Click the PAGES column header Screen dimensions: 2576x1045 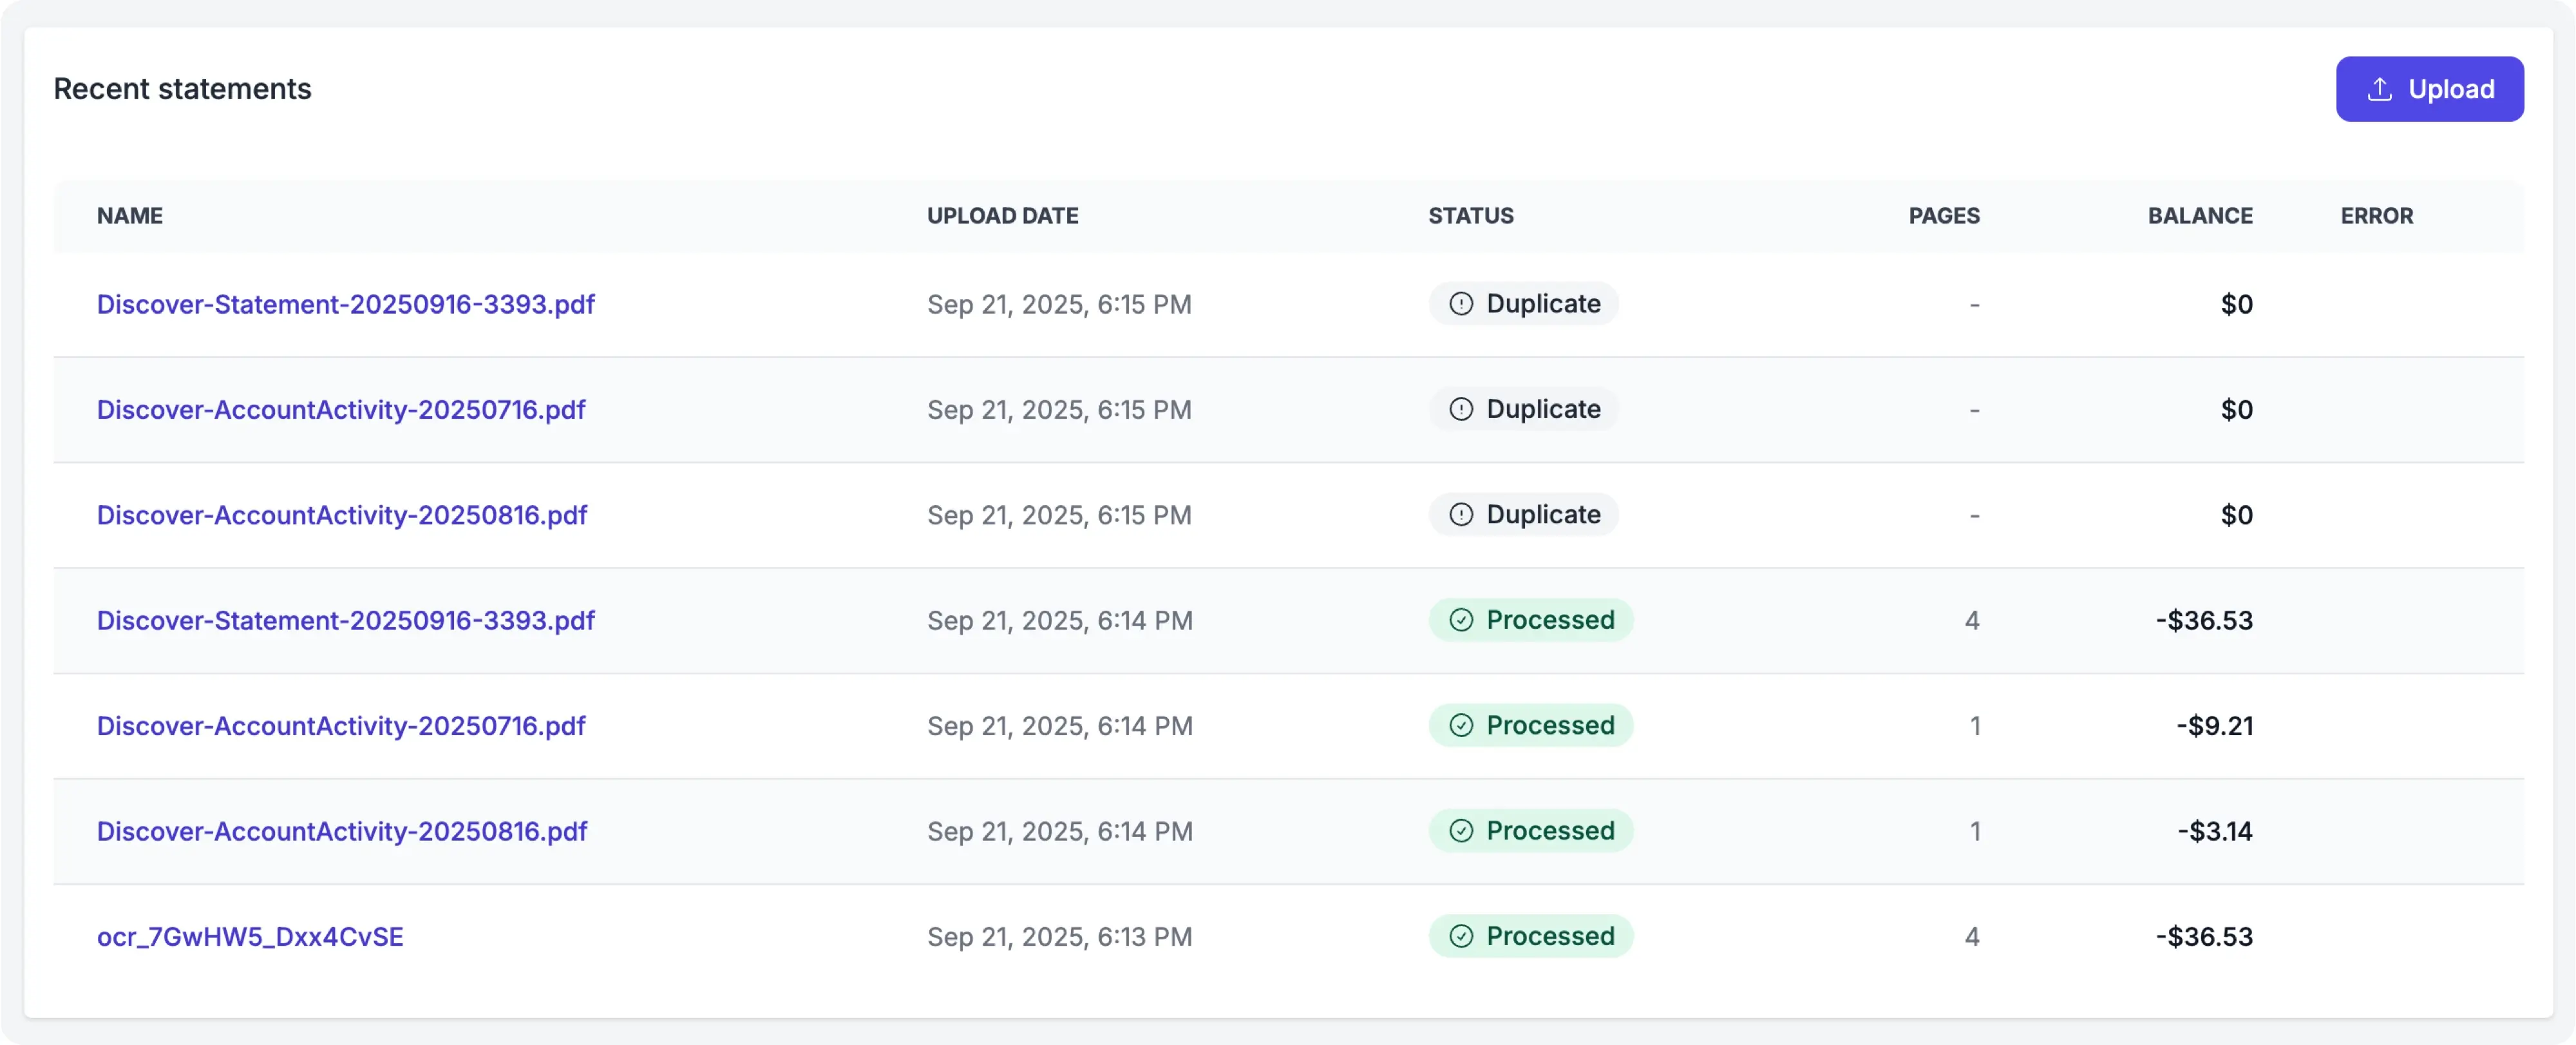pos(1943,216)
